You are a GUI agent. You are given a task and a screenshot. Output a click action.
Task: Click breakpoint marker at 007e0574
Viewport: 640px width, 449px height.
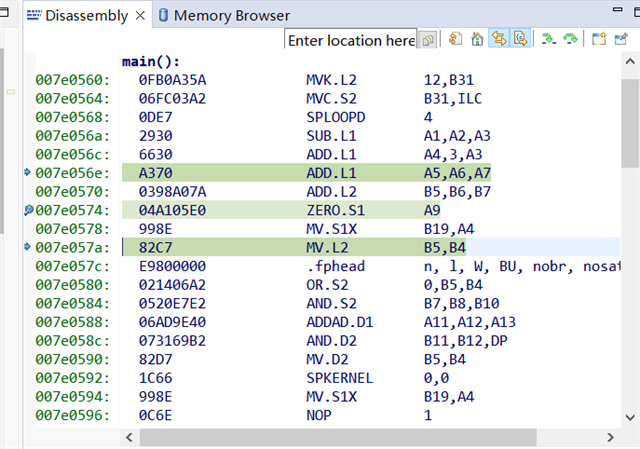29,211
